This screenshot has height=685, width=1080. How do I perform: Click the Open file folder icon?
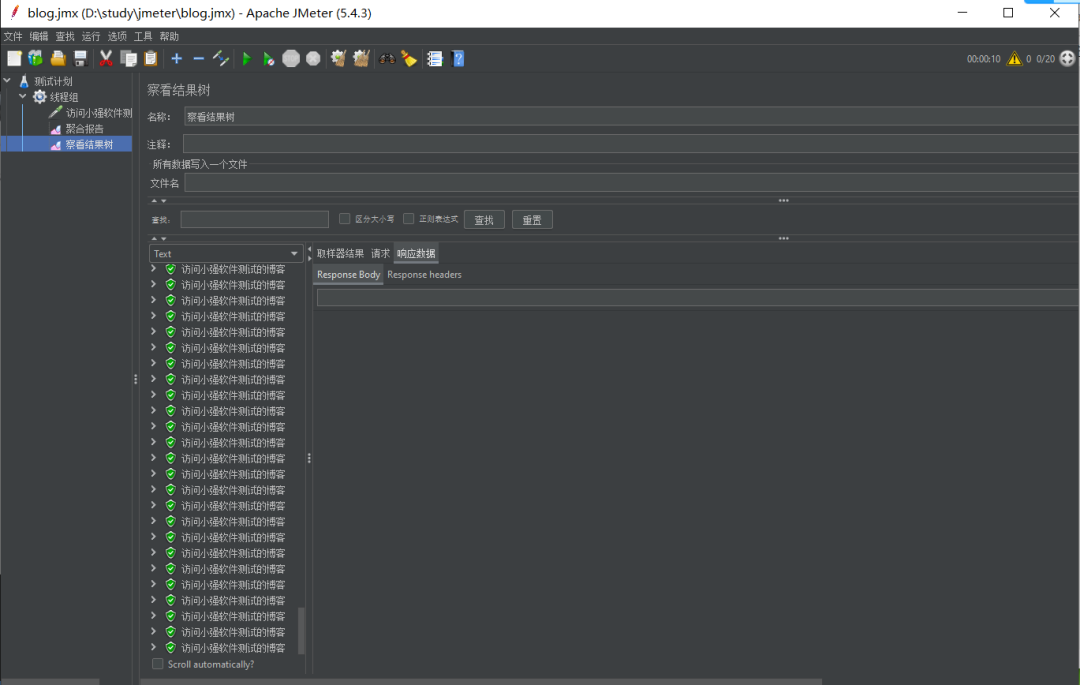(x=59, y=59)
